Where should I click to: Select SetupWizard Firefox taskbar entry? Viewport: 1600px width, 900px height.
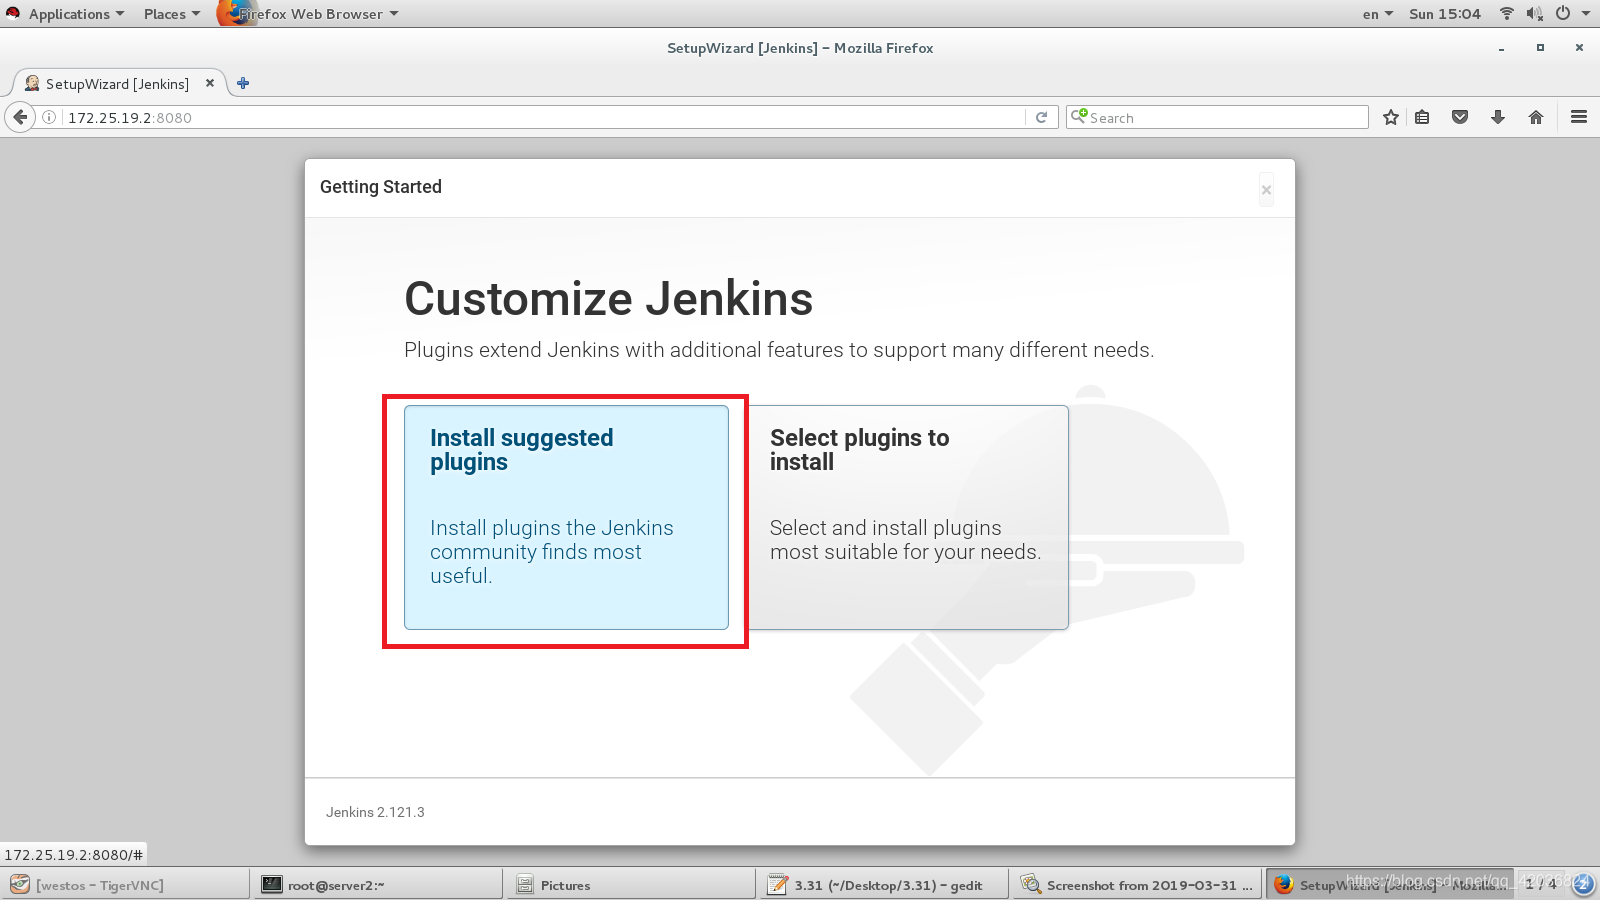[x=1390, y=885]
